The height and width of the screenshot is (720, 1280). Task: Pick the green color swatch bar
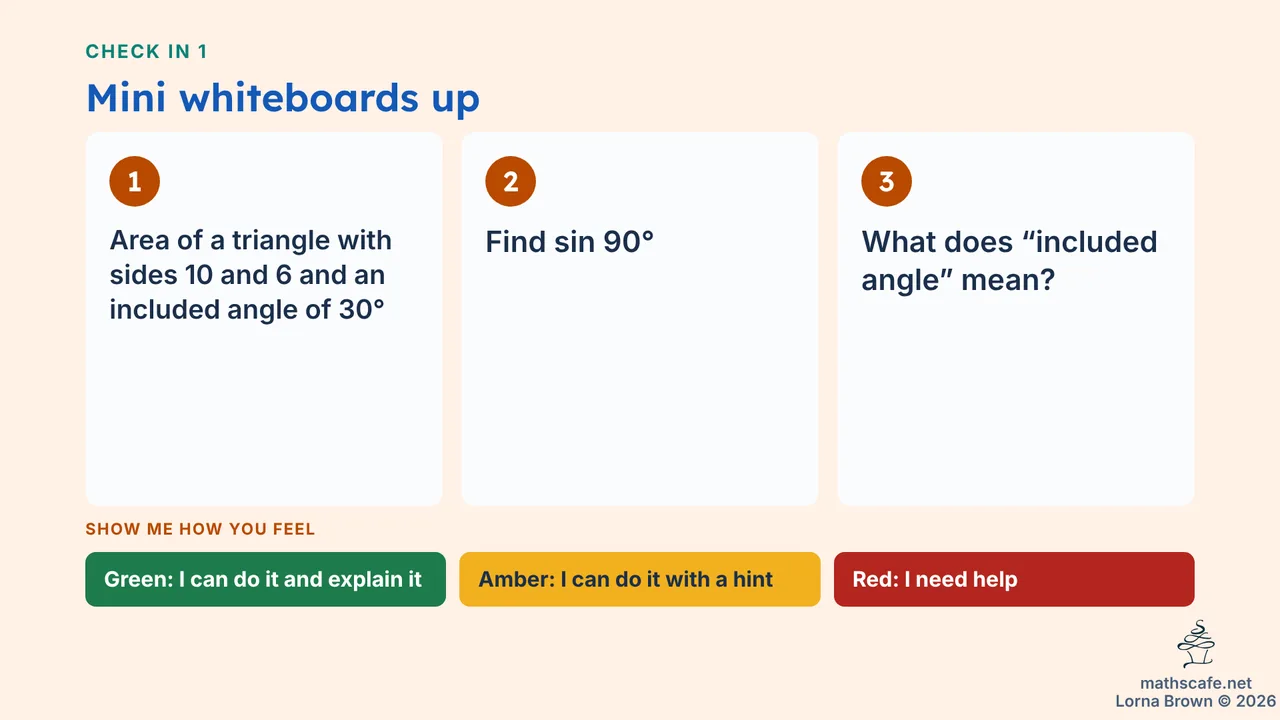coord(266,579)
